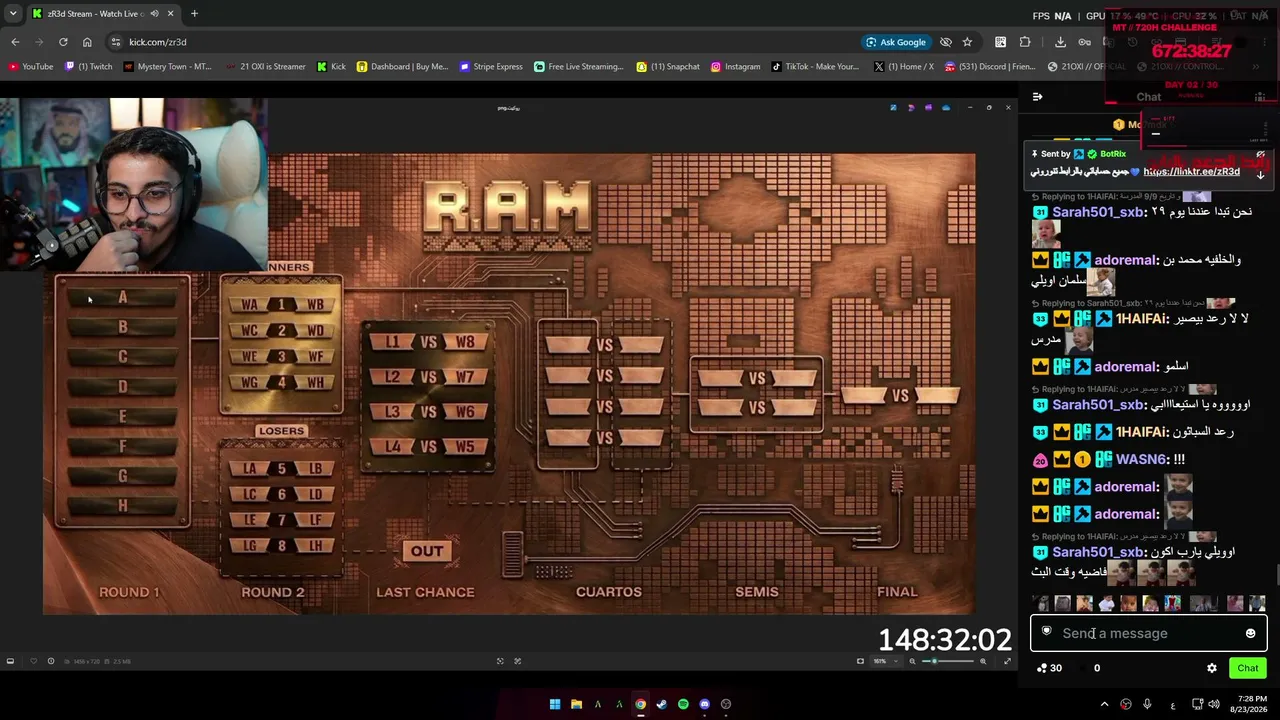The image size is (1280, 720).
Task: Open the browser home page button
Action: pyautogui.click(x=87, y=42)
